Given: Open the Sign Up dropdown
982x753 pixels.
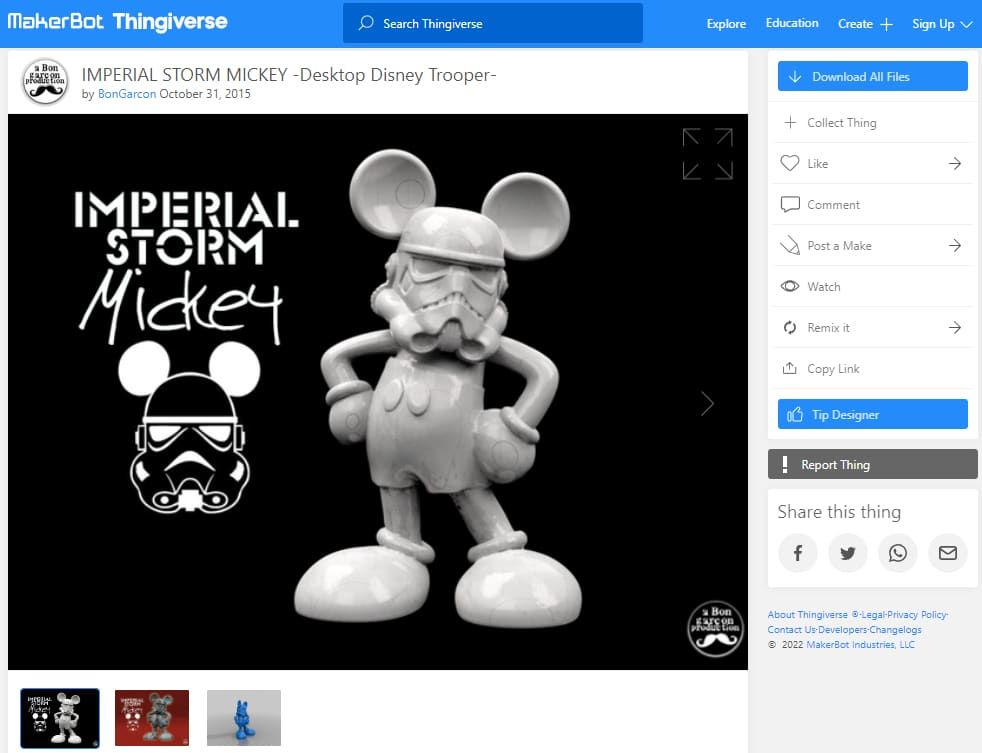Looking at the screenshot, I should (x=941, y=23).
